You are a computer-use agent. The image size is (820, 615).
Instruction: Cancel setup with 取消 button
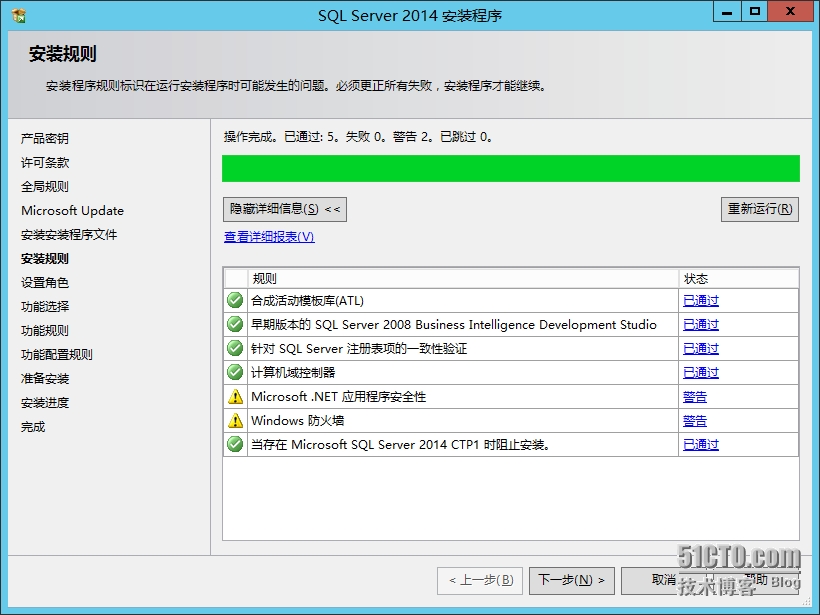(x=664, y=580)
